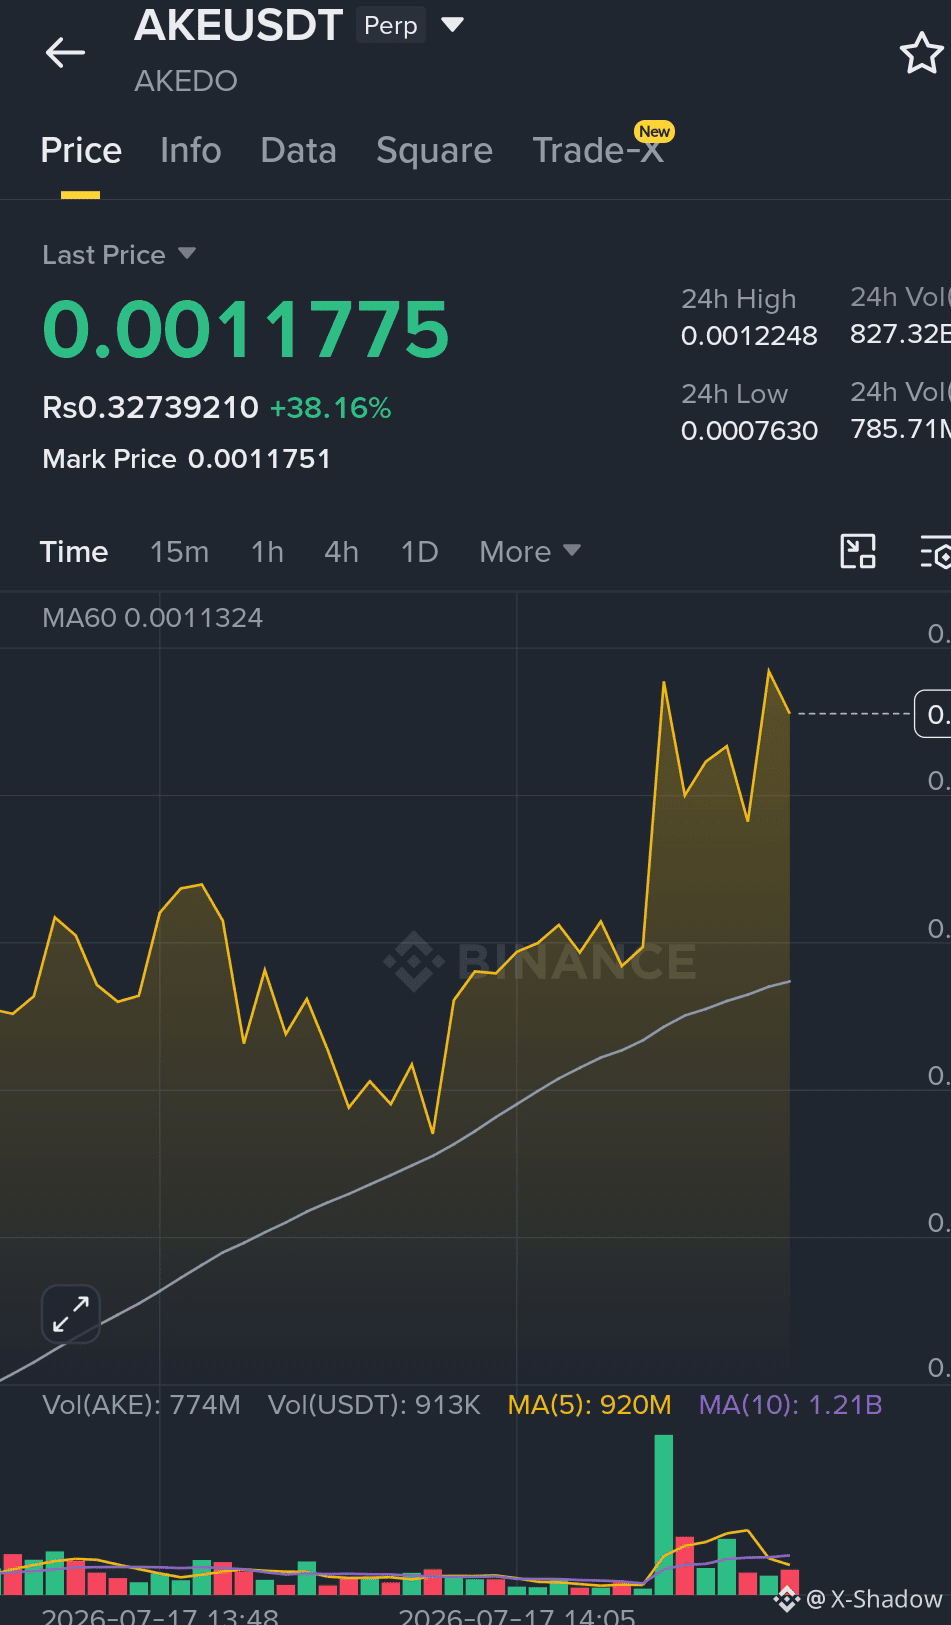Tap the Vol(AKE): 774M label
Screen dimensions: 951x1625
click(x=141, y=1404)
